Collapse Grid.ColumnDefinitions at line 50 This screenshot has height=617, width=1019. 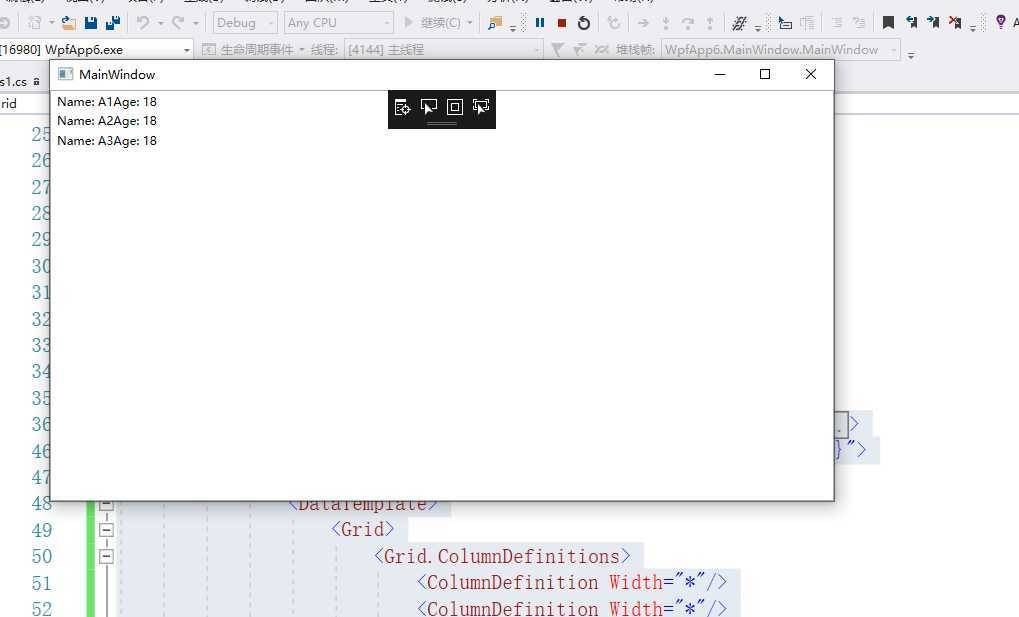point(107,557)
